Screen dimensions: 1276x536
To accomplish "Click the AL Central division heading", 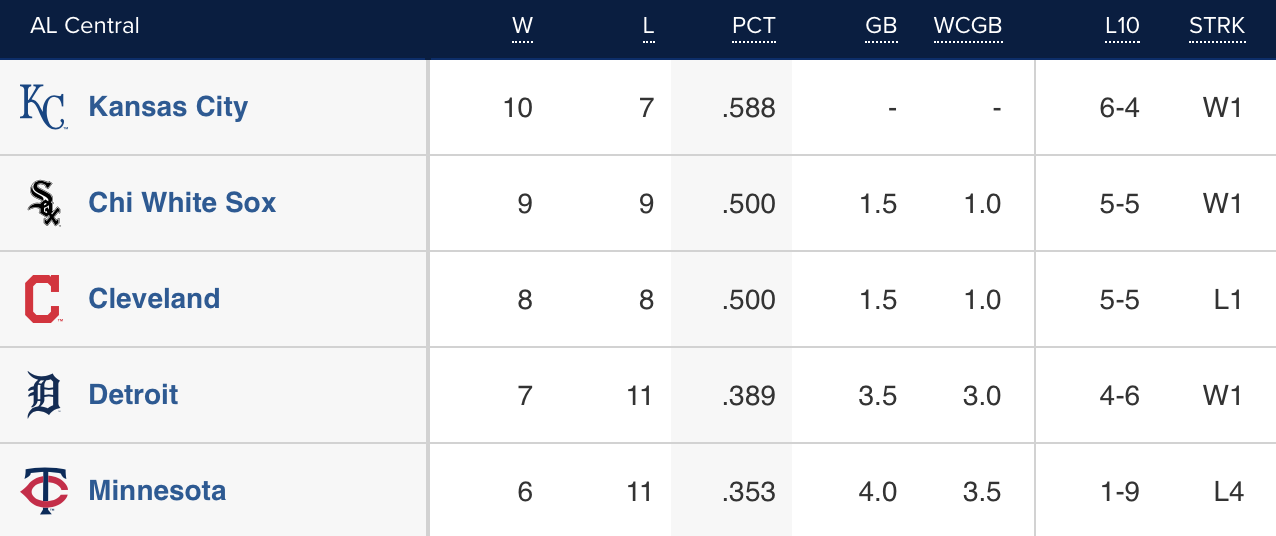I will pyautogui.click(x=85, y=26).
